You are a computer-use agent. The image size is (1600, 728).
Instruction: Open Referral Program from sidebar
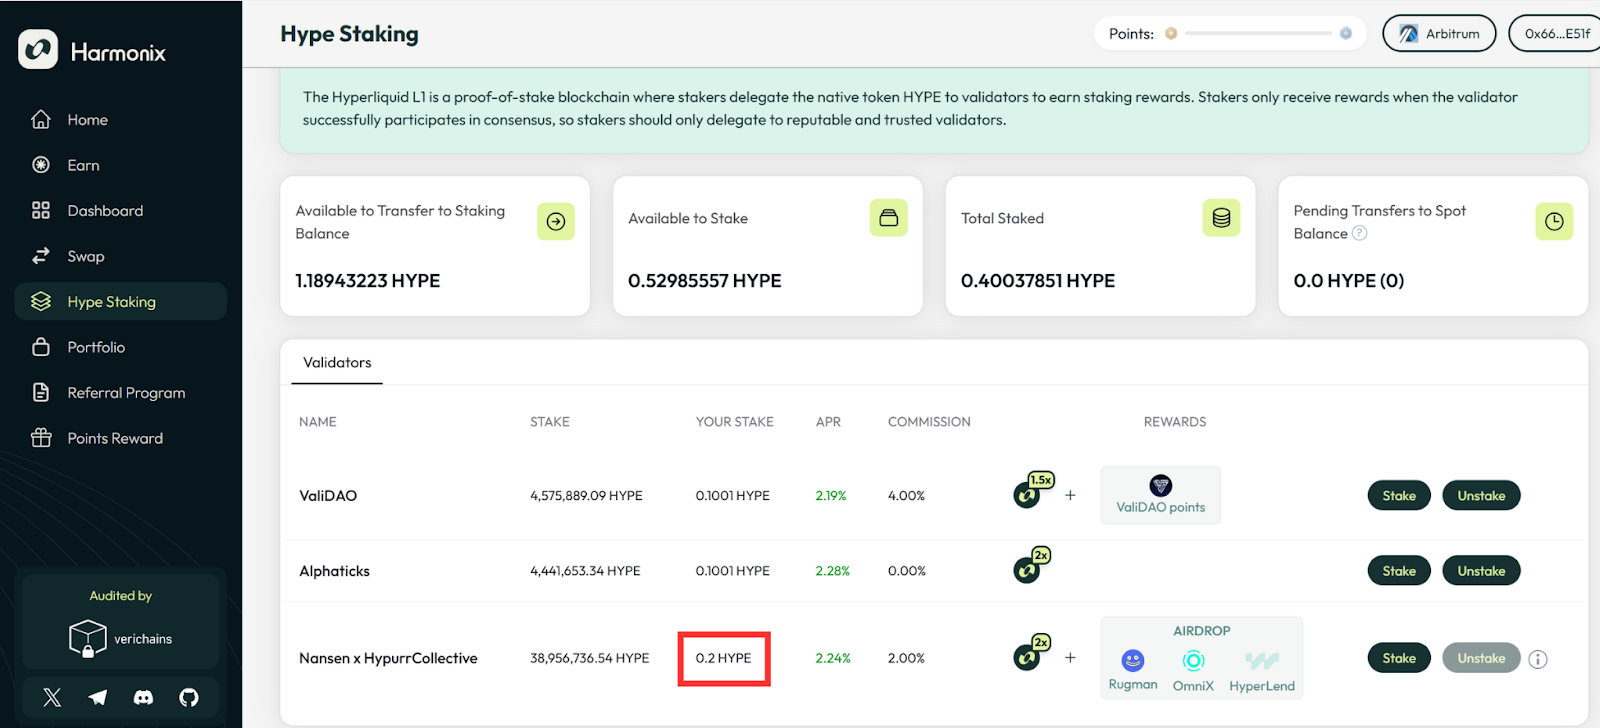(x=126, y=393)
